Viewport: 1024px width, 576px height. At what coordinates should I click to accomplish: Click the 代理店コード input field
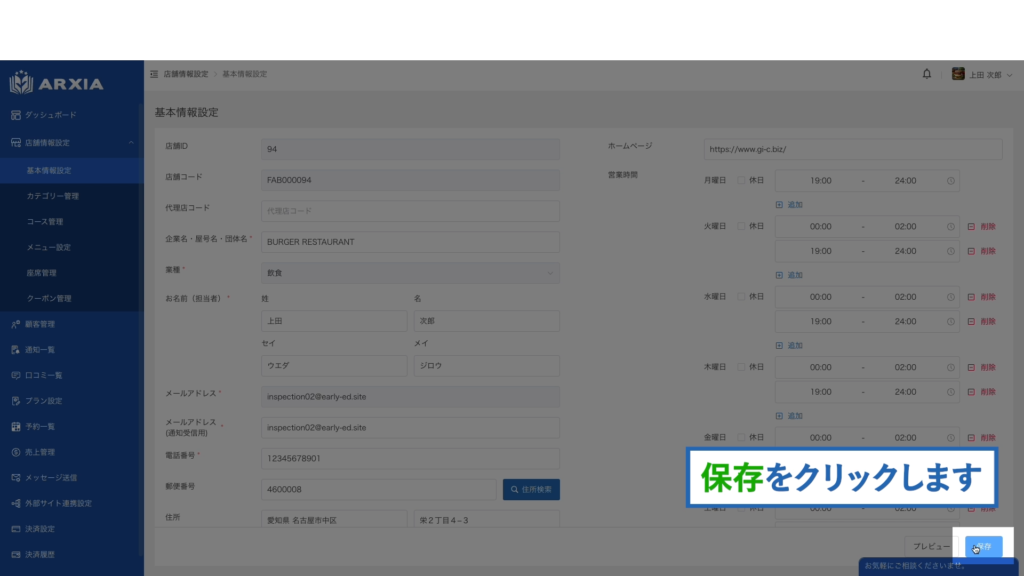point(410,211)
